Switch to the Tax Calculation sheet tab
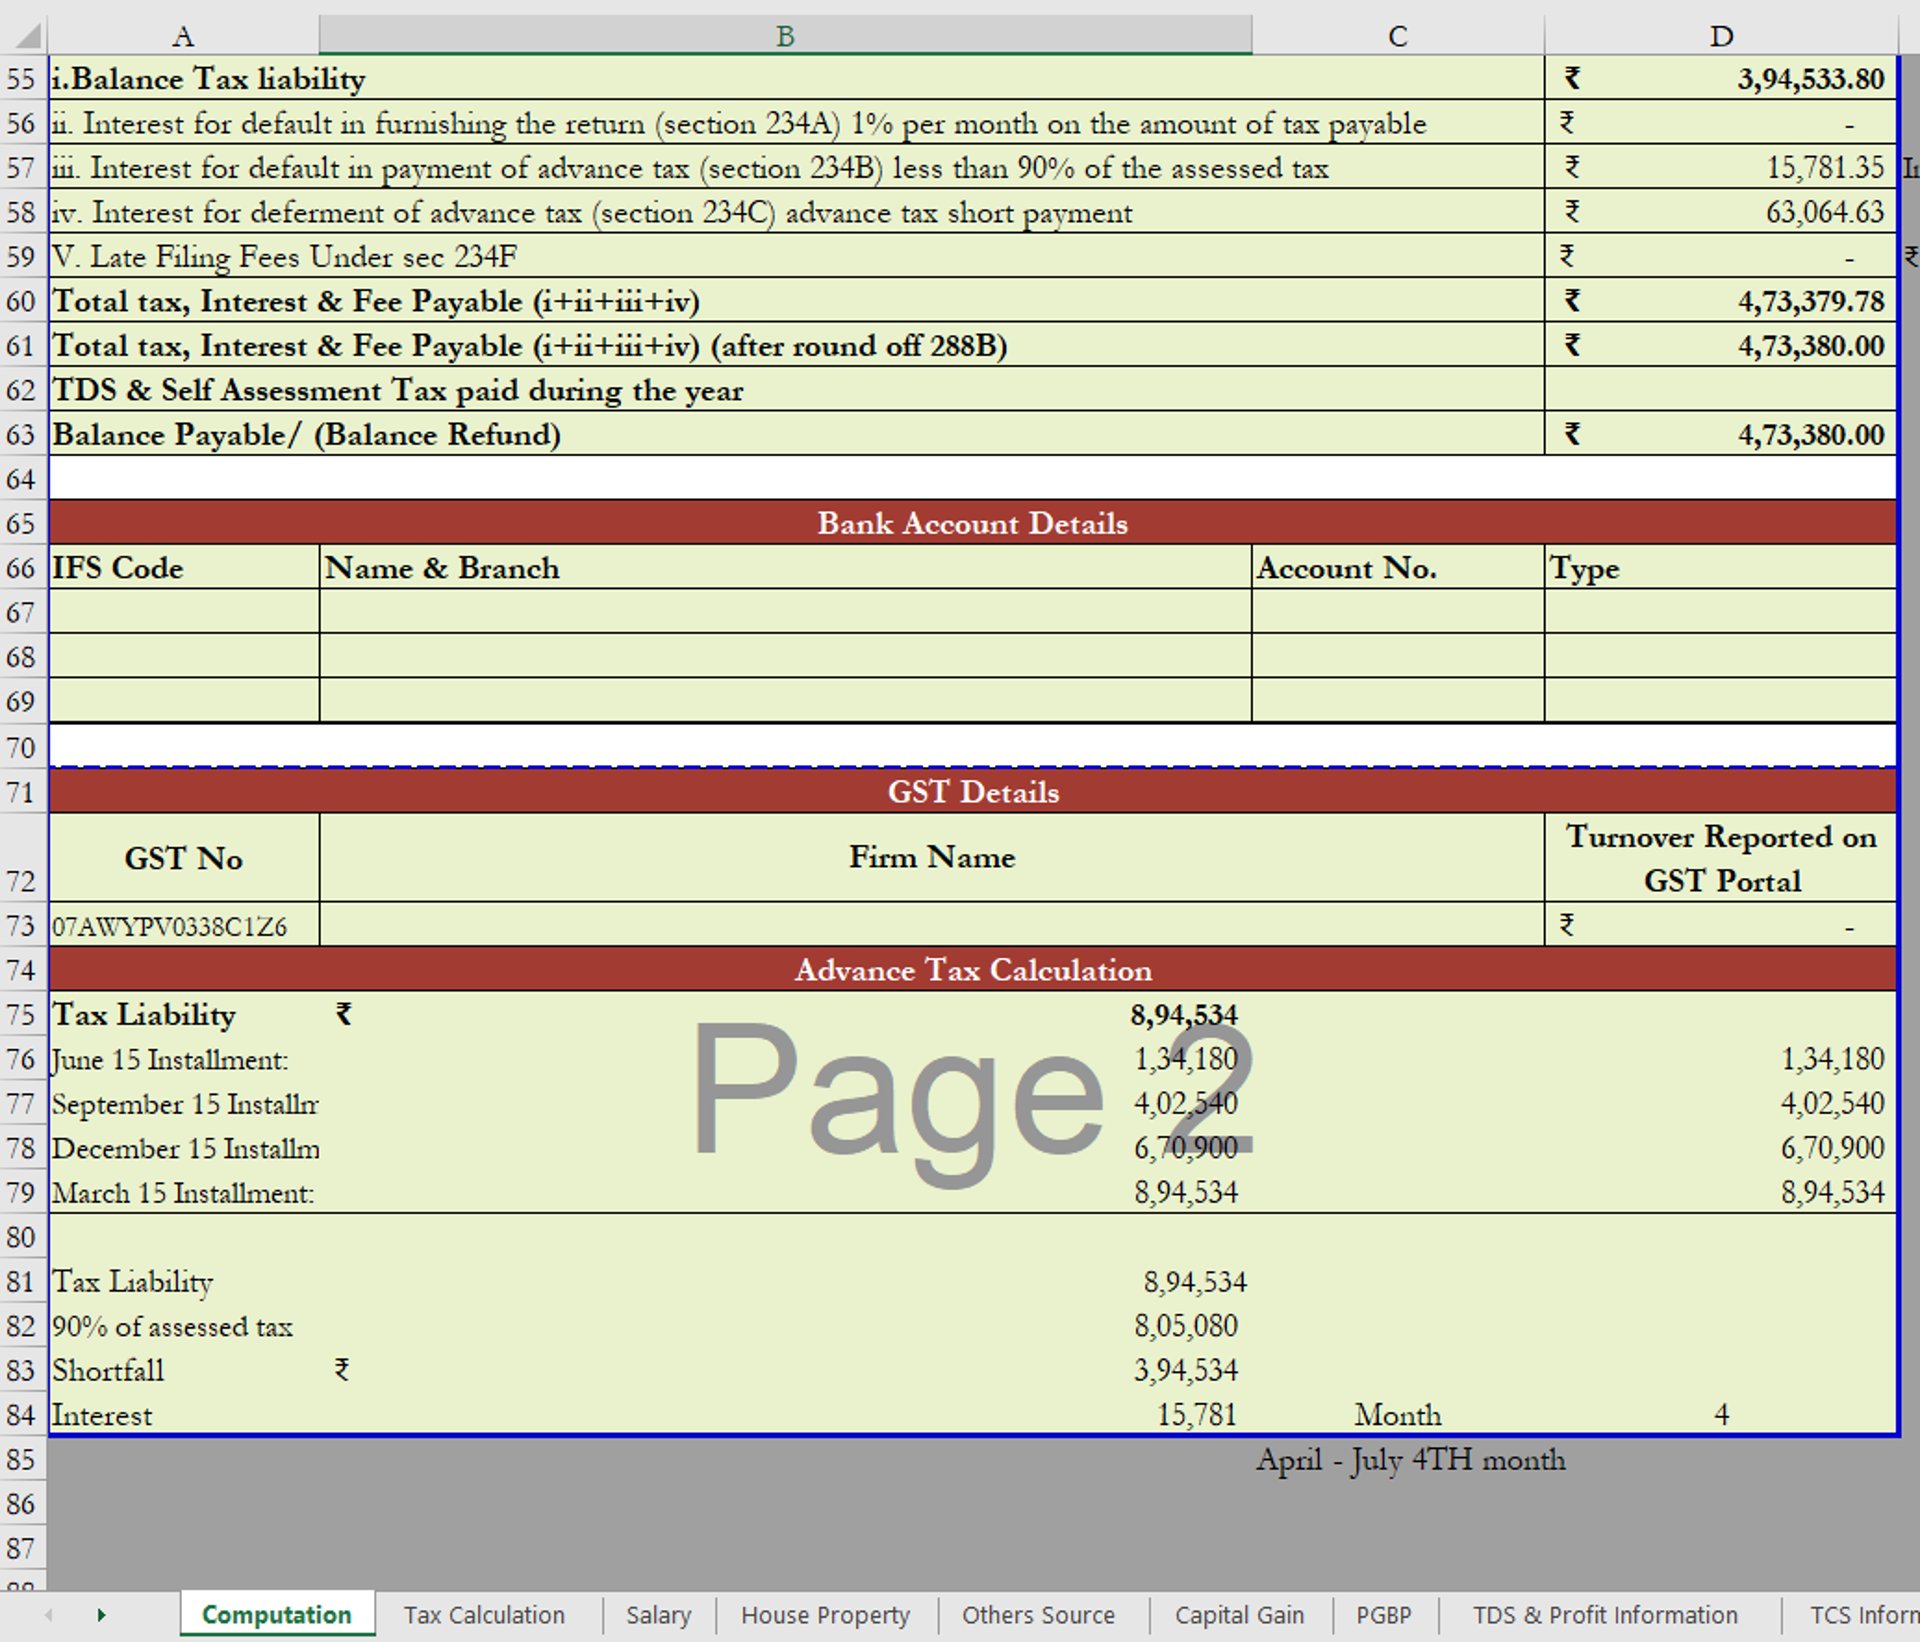Viewport: 1920px width, 1642px height. [484, 1614]
